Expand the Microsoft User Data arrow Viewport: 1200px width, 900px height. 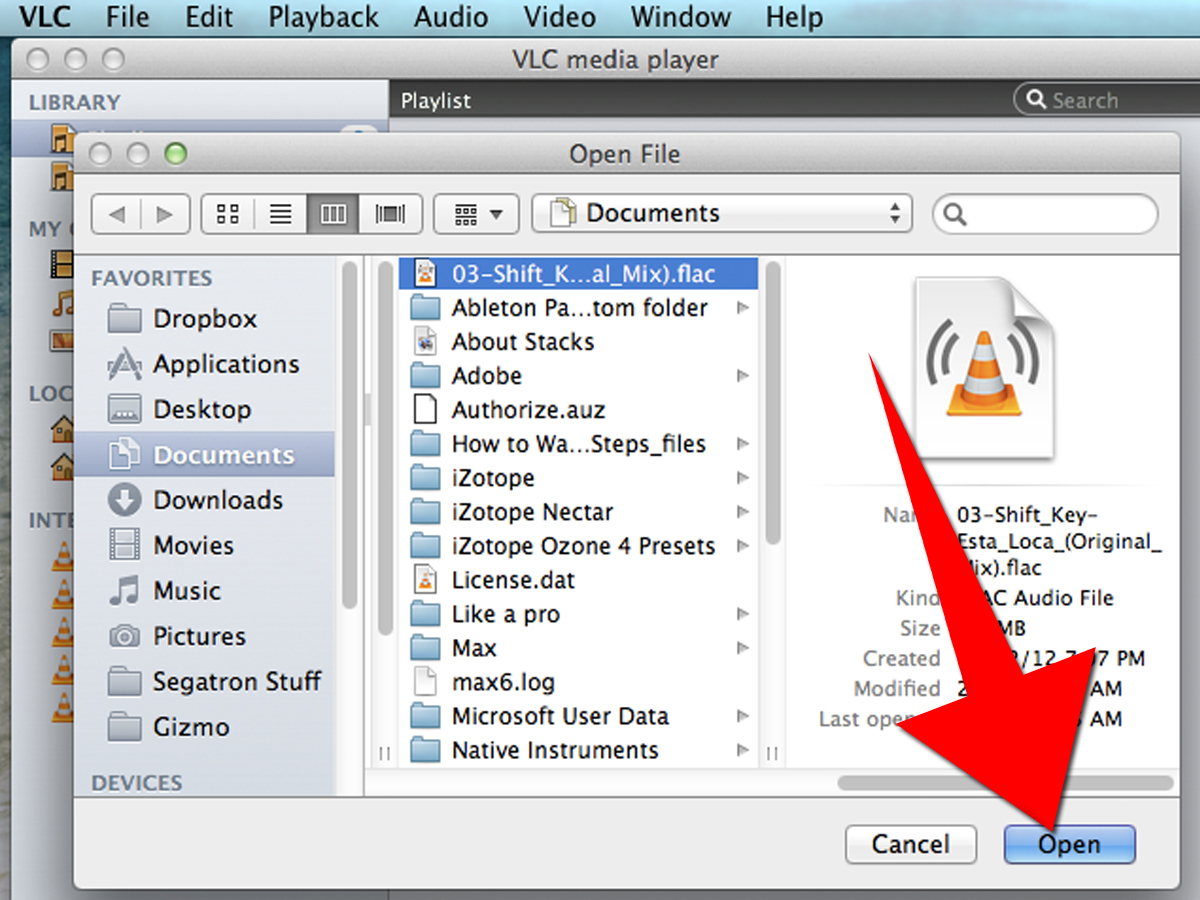click(742, 716)
